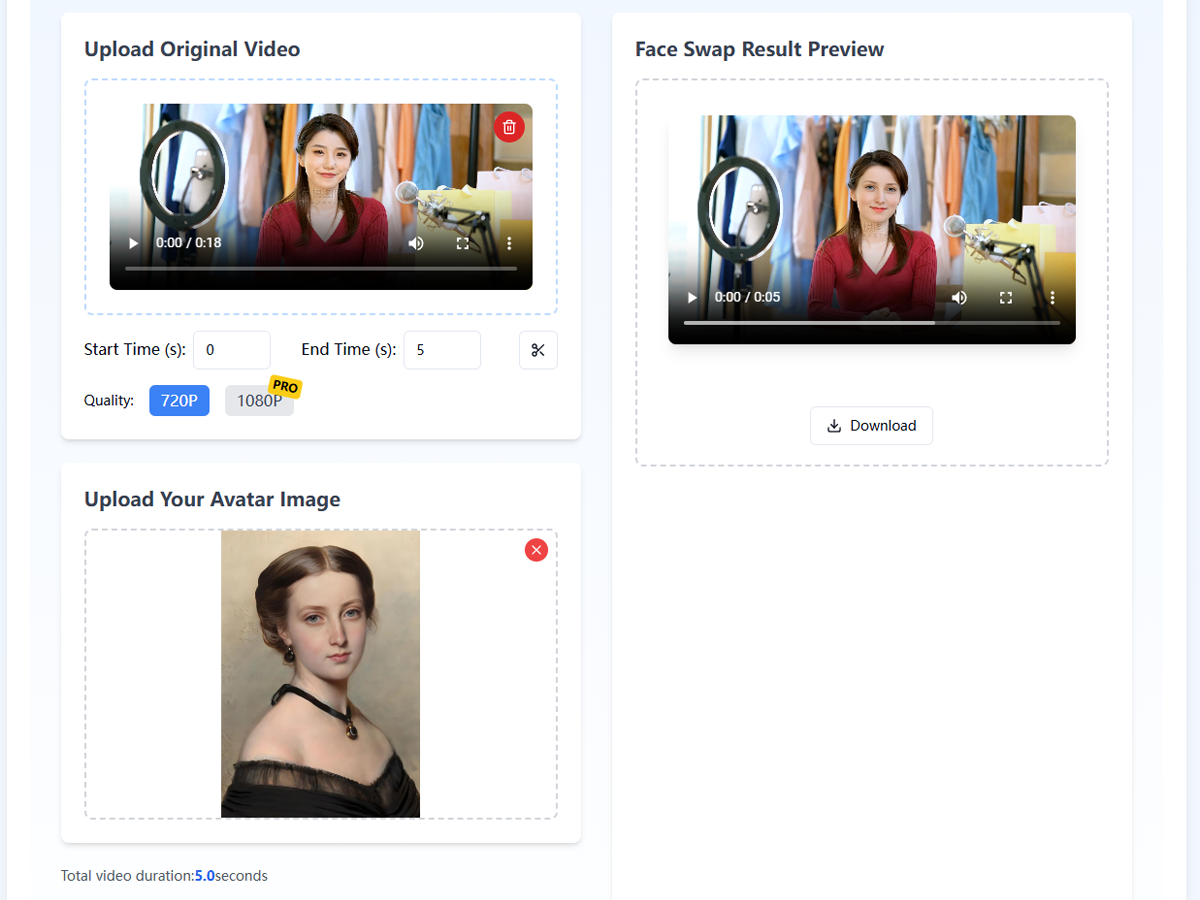Seek along the original video progress bar
Viewport: 1200px width, 900px height.
click(320, 267)
